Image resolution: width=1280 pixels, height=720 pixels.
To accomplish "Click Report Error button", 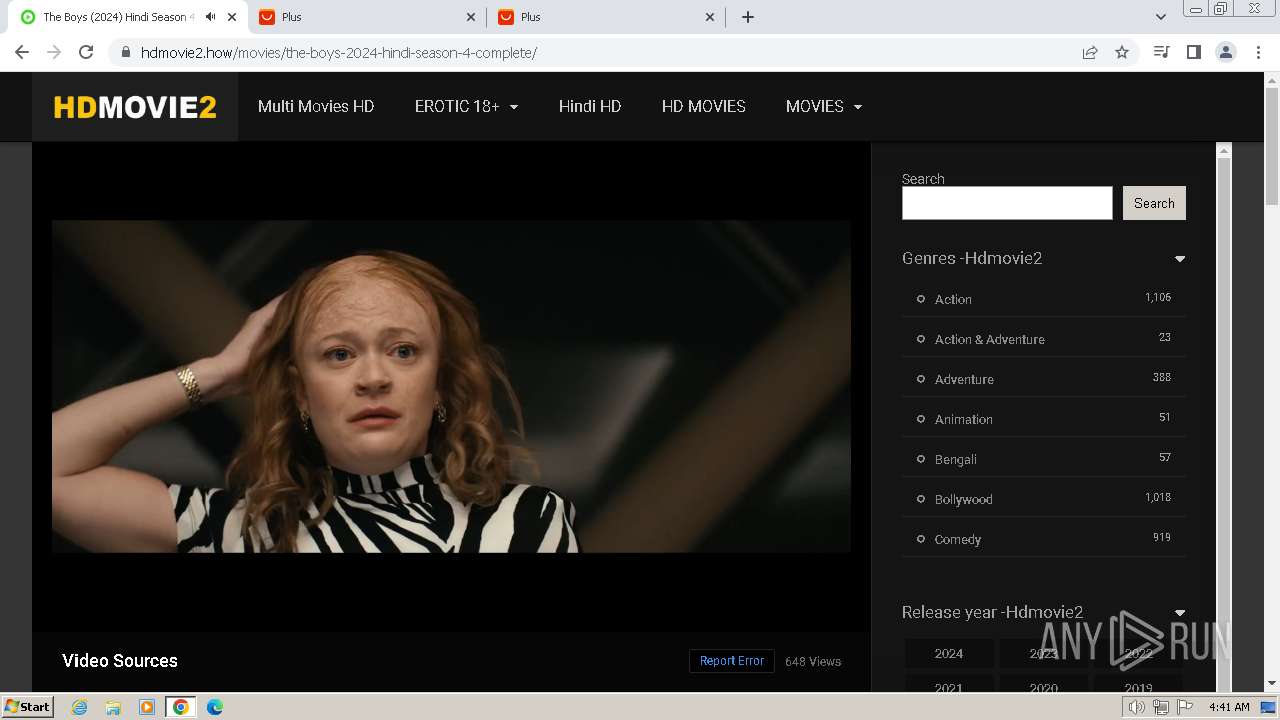I will (732, 661).
